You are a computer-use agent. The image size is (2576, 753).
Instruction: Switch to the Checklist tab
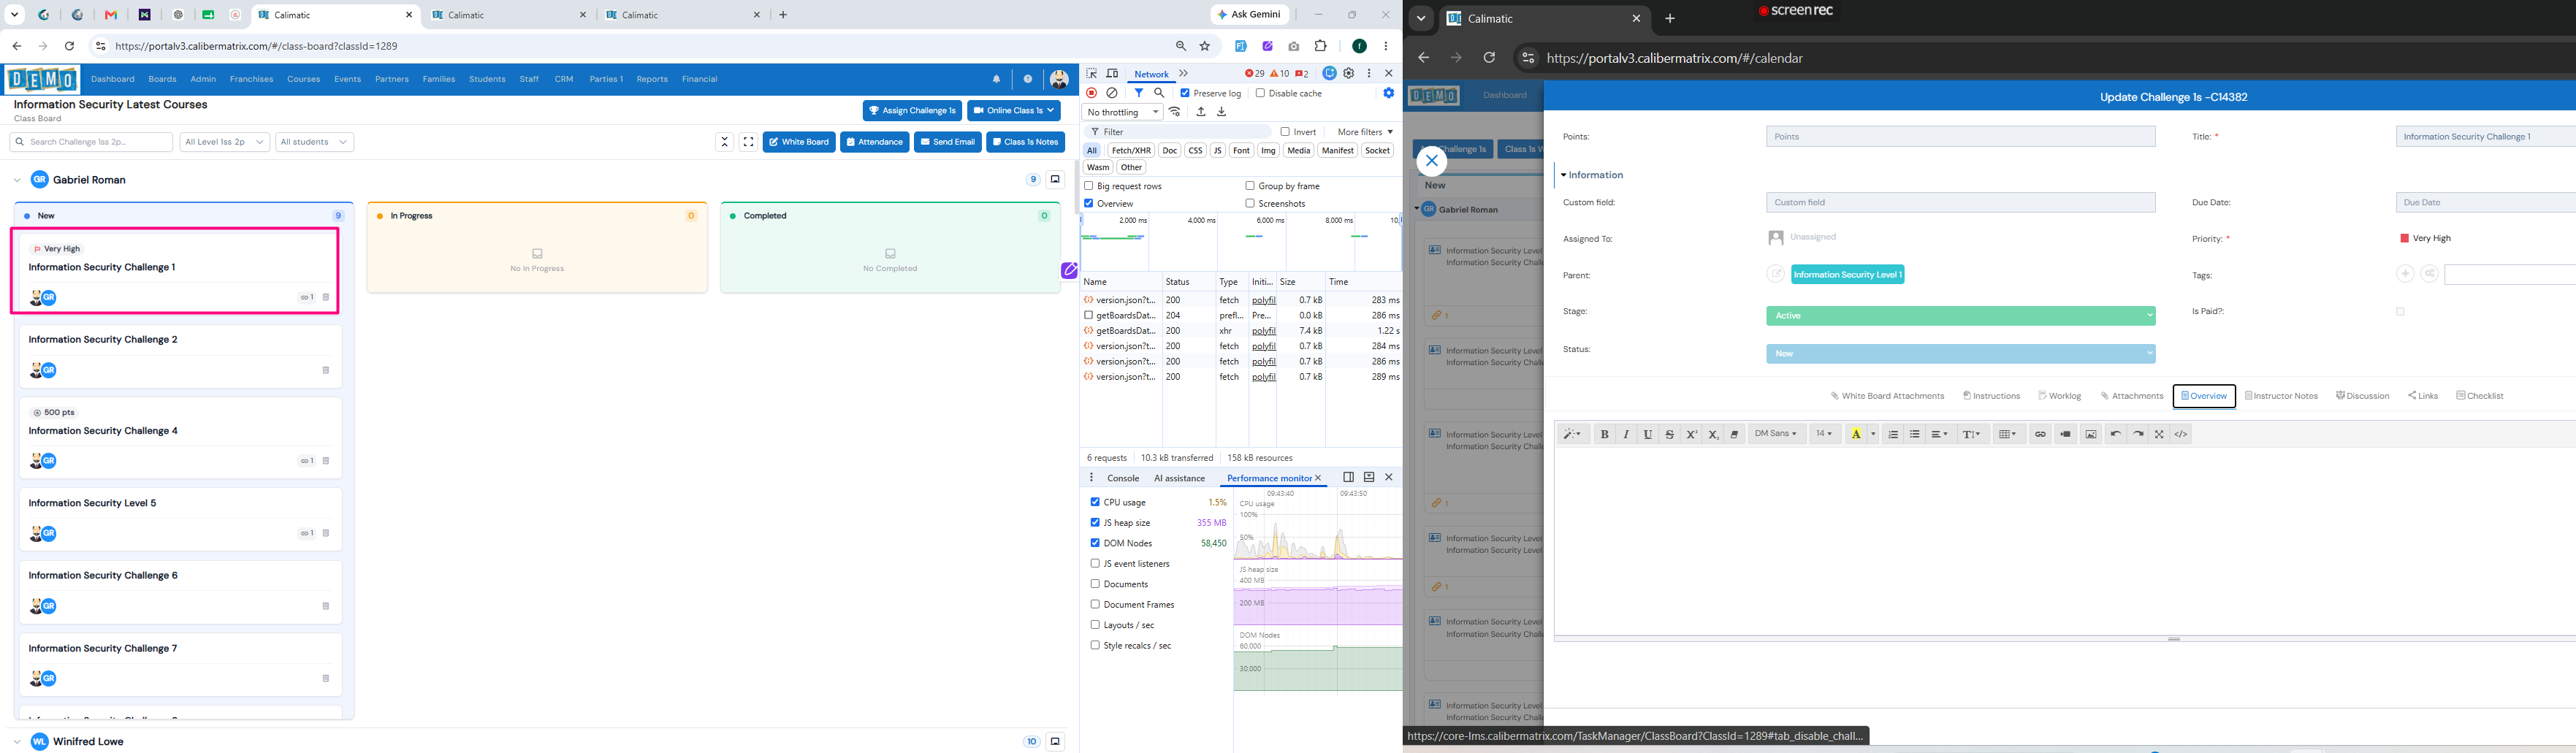[2479, 396]
